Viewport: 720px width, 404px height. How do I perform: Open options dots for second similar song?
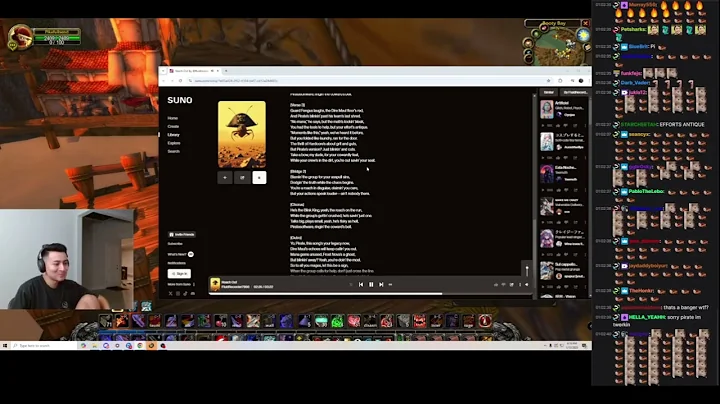click(x=585, y=157)
